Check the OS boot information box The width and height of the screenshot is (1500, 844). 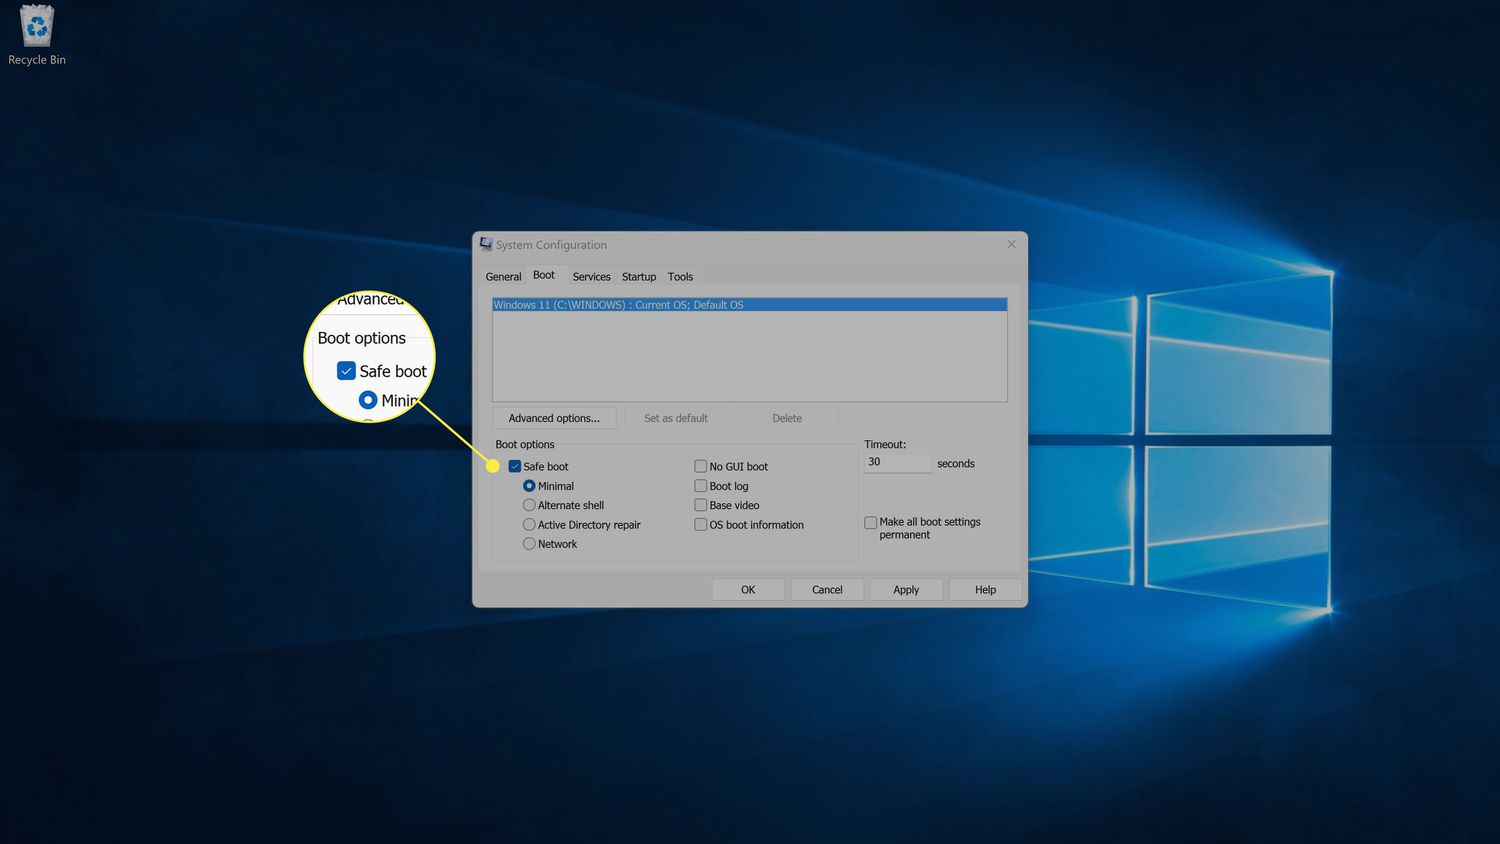click(701, 525)
